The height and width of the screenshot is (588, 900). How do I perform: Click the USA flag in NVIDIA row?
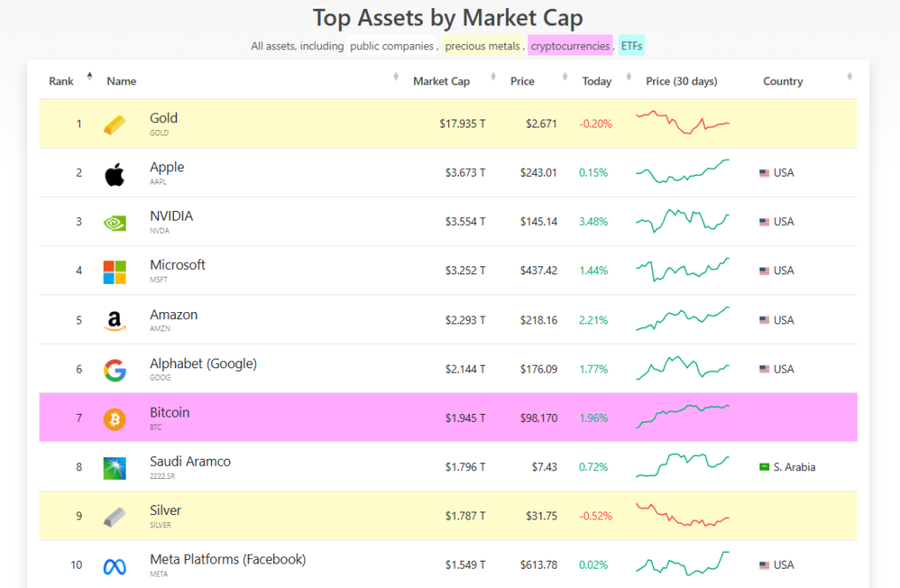(x=764, y=222)
